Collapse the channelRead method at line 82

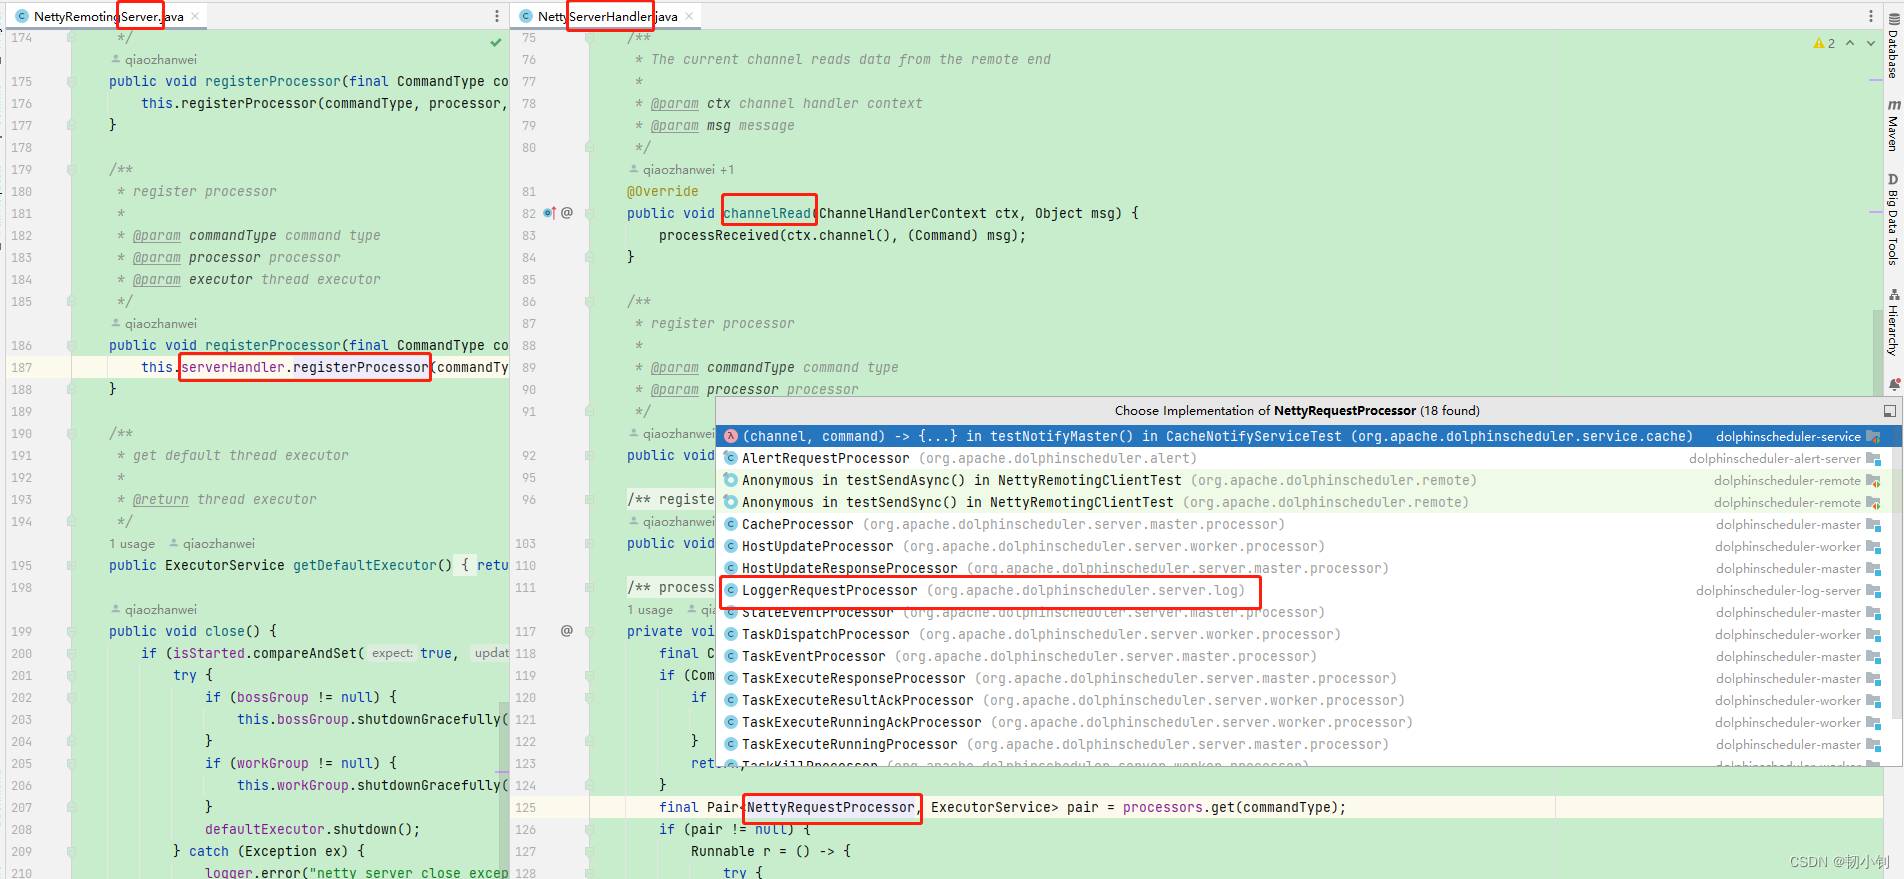pyautogui.click(x=589, y=213)
